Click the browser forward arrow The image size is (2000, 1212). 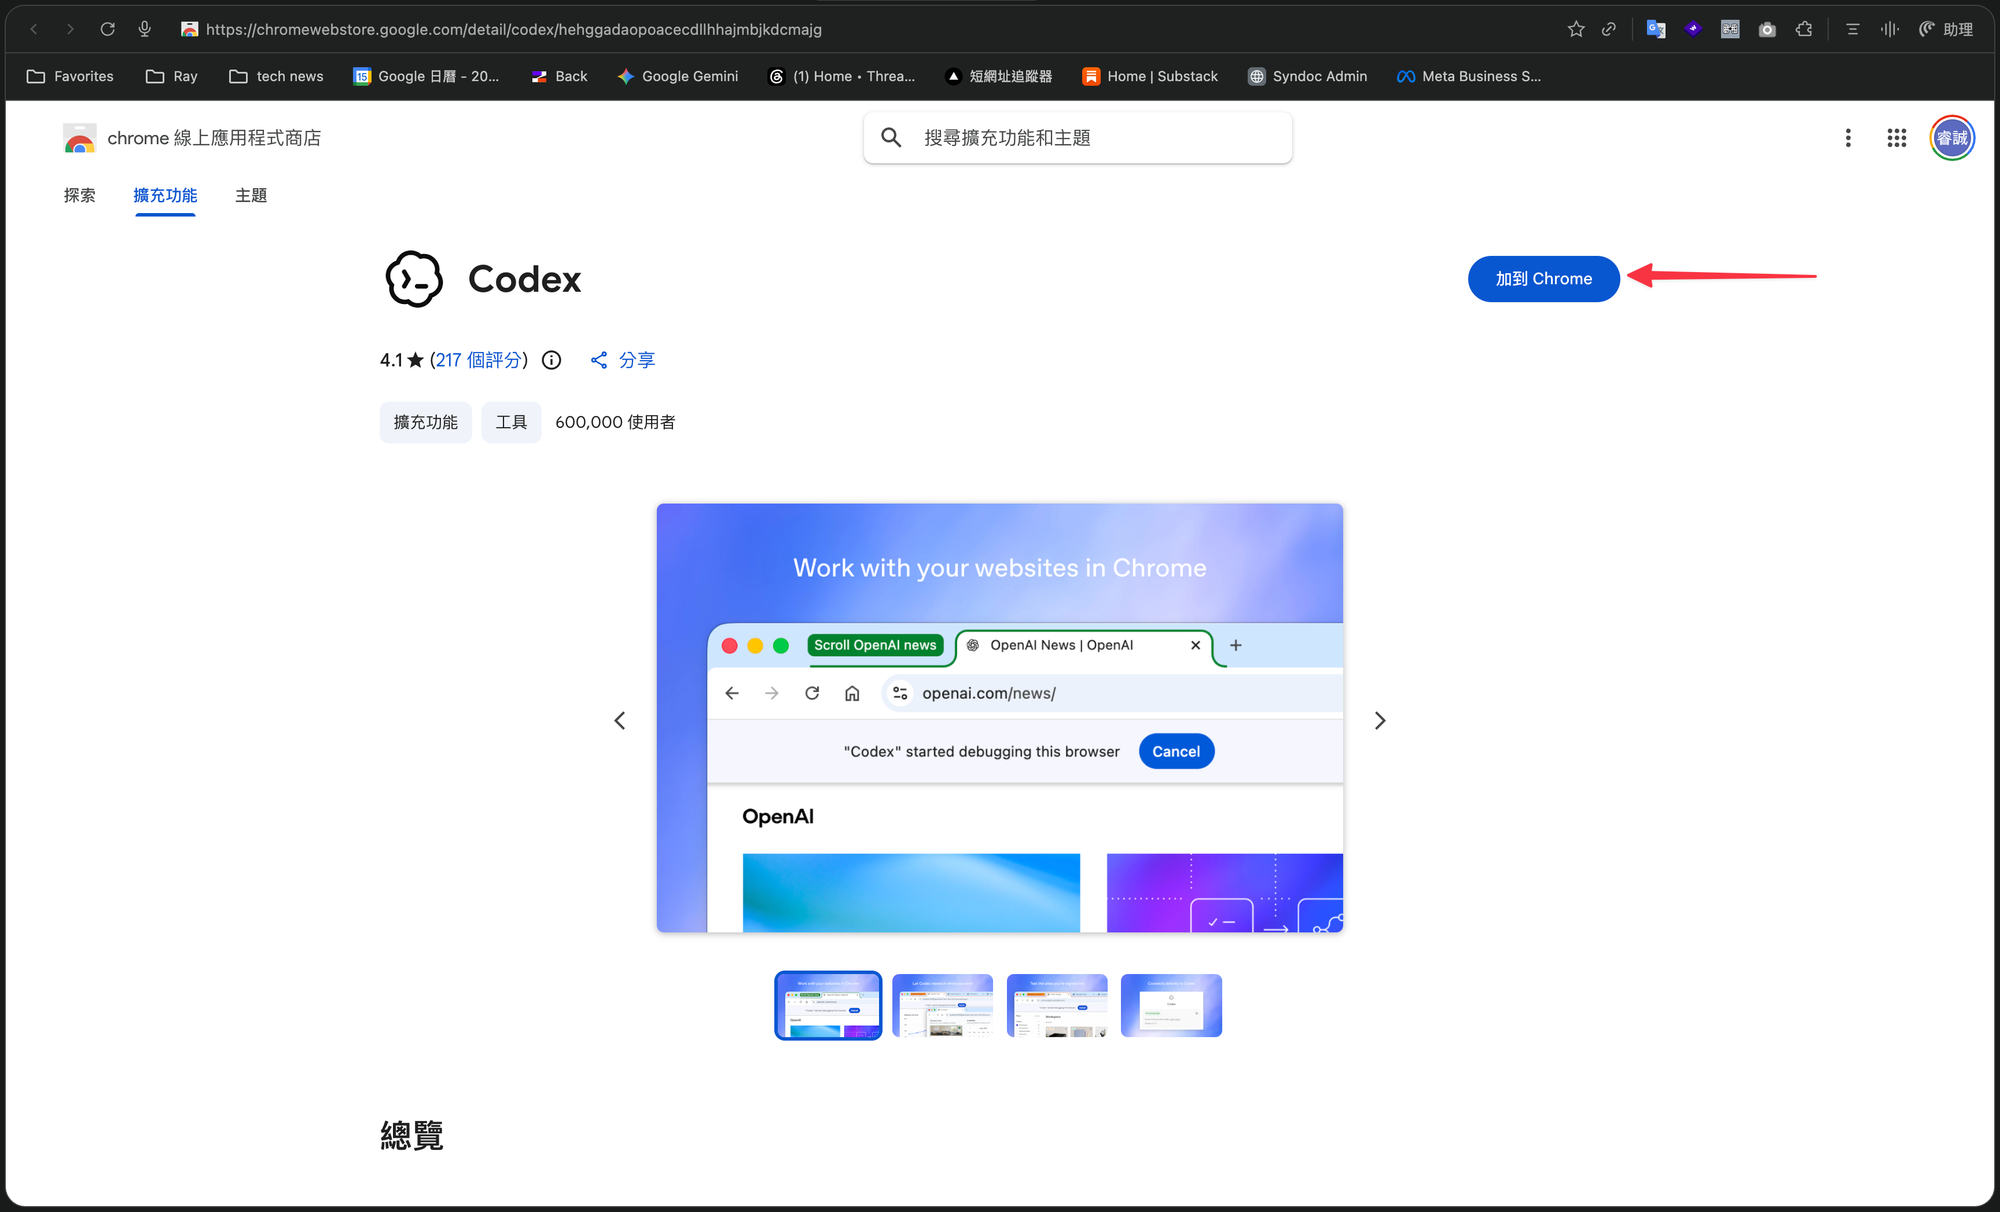tap(70, 29)
